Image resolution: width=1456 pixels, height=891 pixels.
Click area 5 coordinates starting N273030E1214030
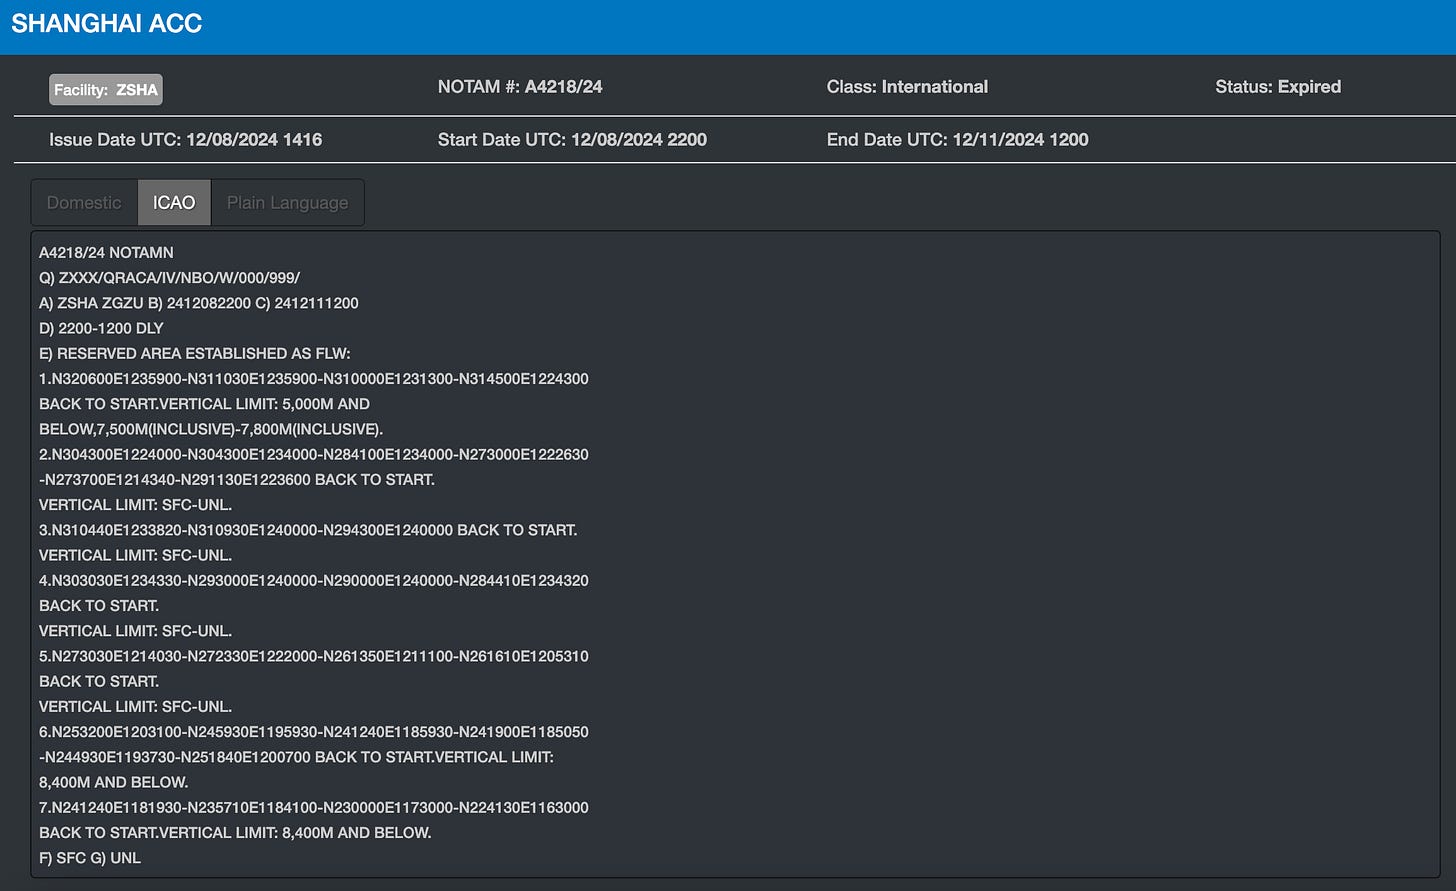tap(314, 656)
